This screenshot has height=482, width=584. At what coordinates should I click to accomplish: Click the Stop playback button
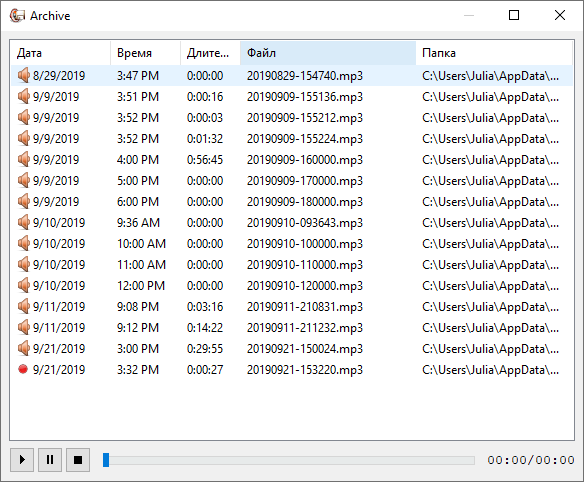coord(78,460)
